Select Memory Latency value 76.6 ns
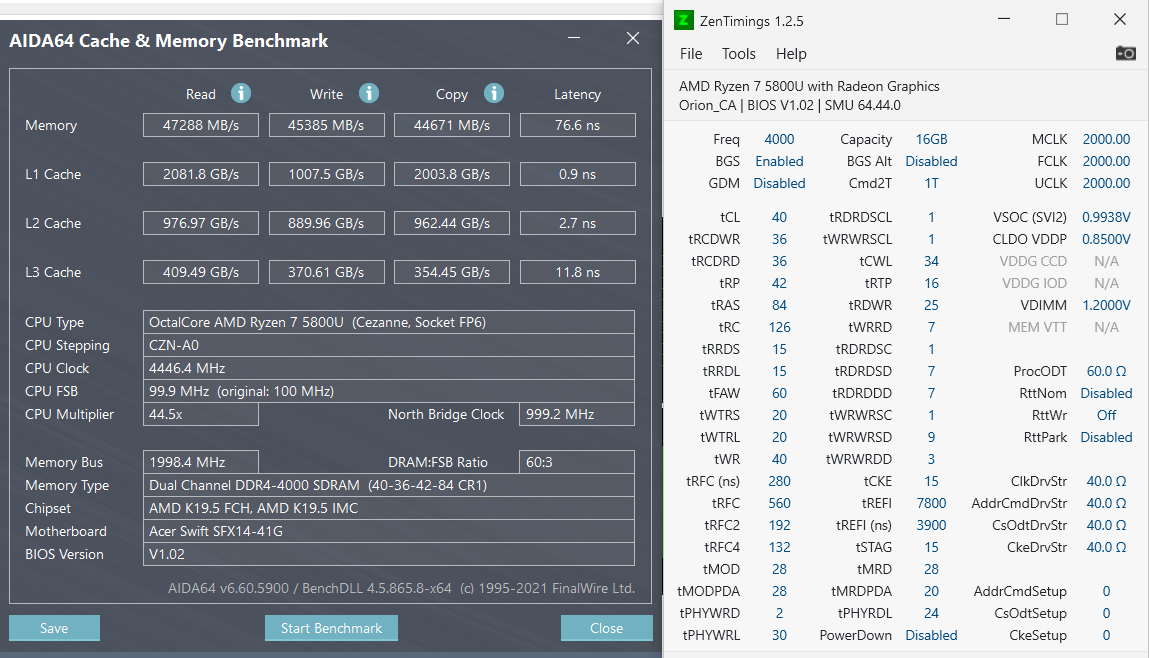 577,125
